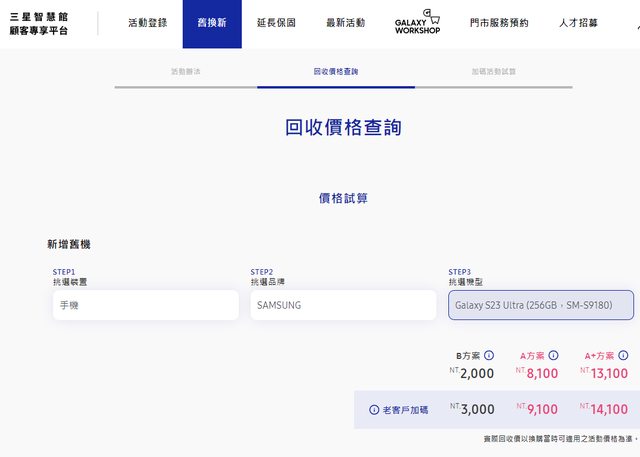This screenshot has width=640, height=457.
Task: Go to the 活動登錄 menu item
Action: pyautogui.click(x=147, y=23)
